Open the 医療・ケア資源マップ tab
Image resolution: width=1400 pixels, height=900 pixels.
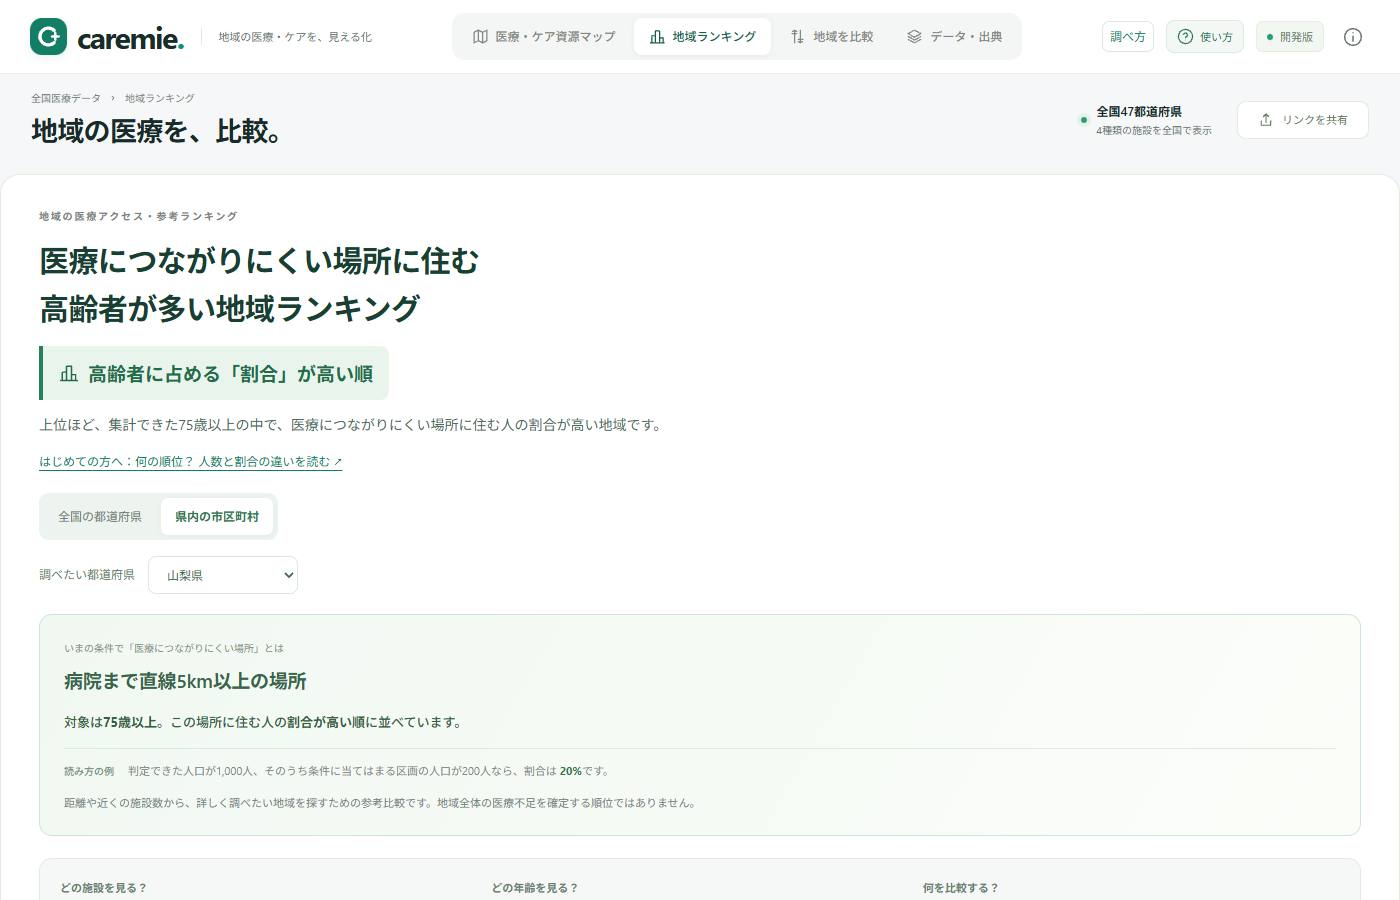544,37
